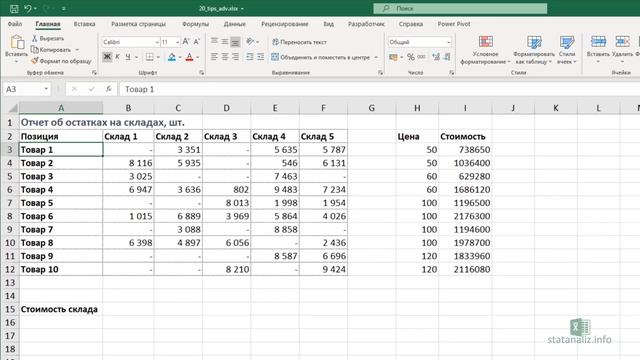The image size is (640, 360).
Task: Open the font color dropdown arrow
Action: point(198,58)
